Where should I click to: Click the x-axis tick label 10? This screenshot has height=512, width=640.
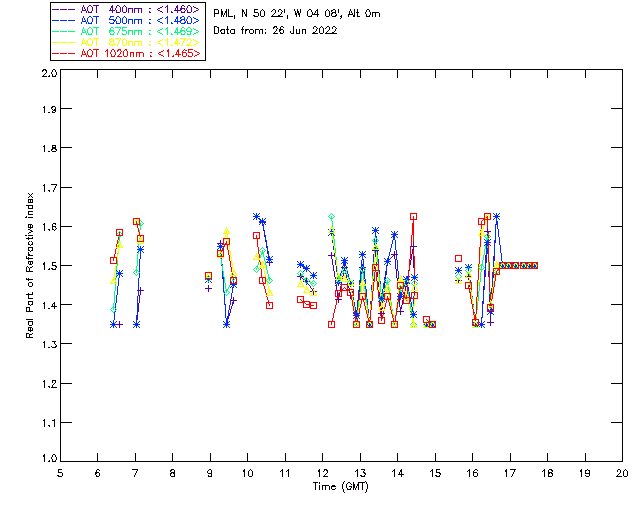(247, 473)
